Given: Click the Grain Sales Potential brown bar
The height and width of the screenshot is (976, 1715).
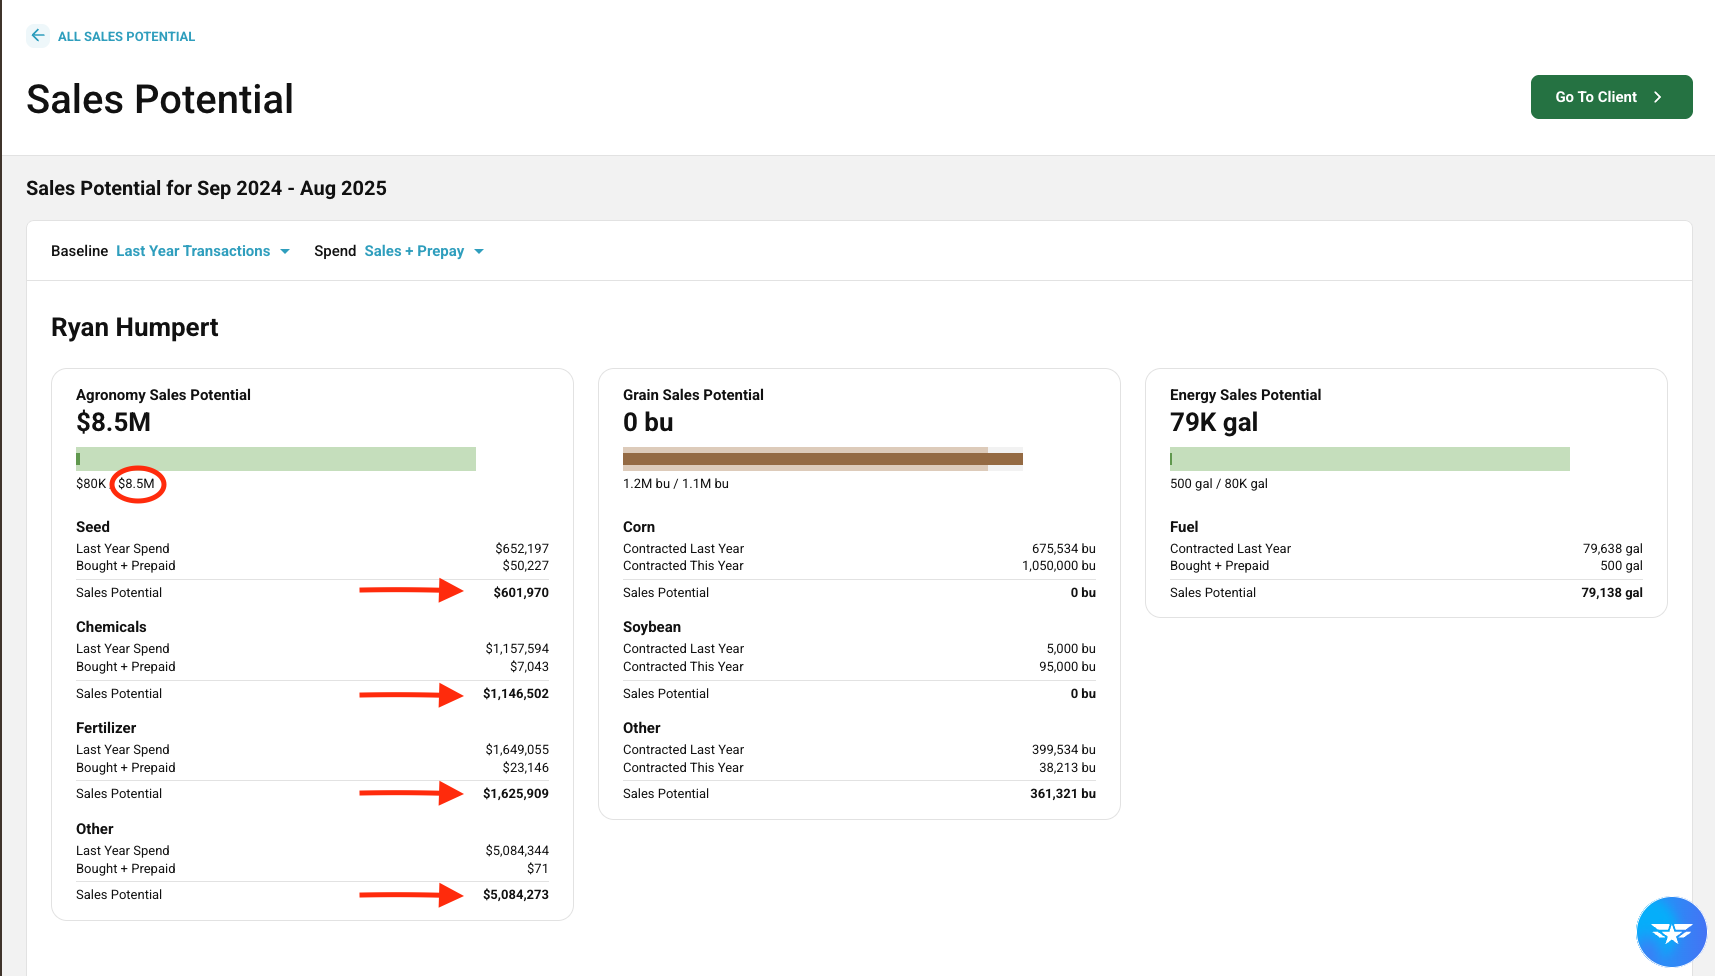Looking at the screenshot, I should click(823, 459).
